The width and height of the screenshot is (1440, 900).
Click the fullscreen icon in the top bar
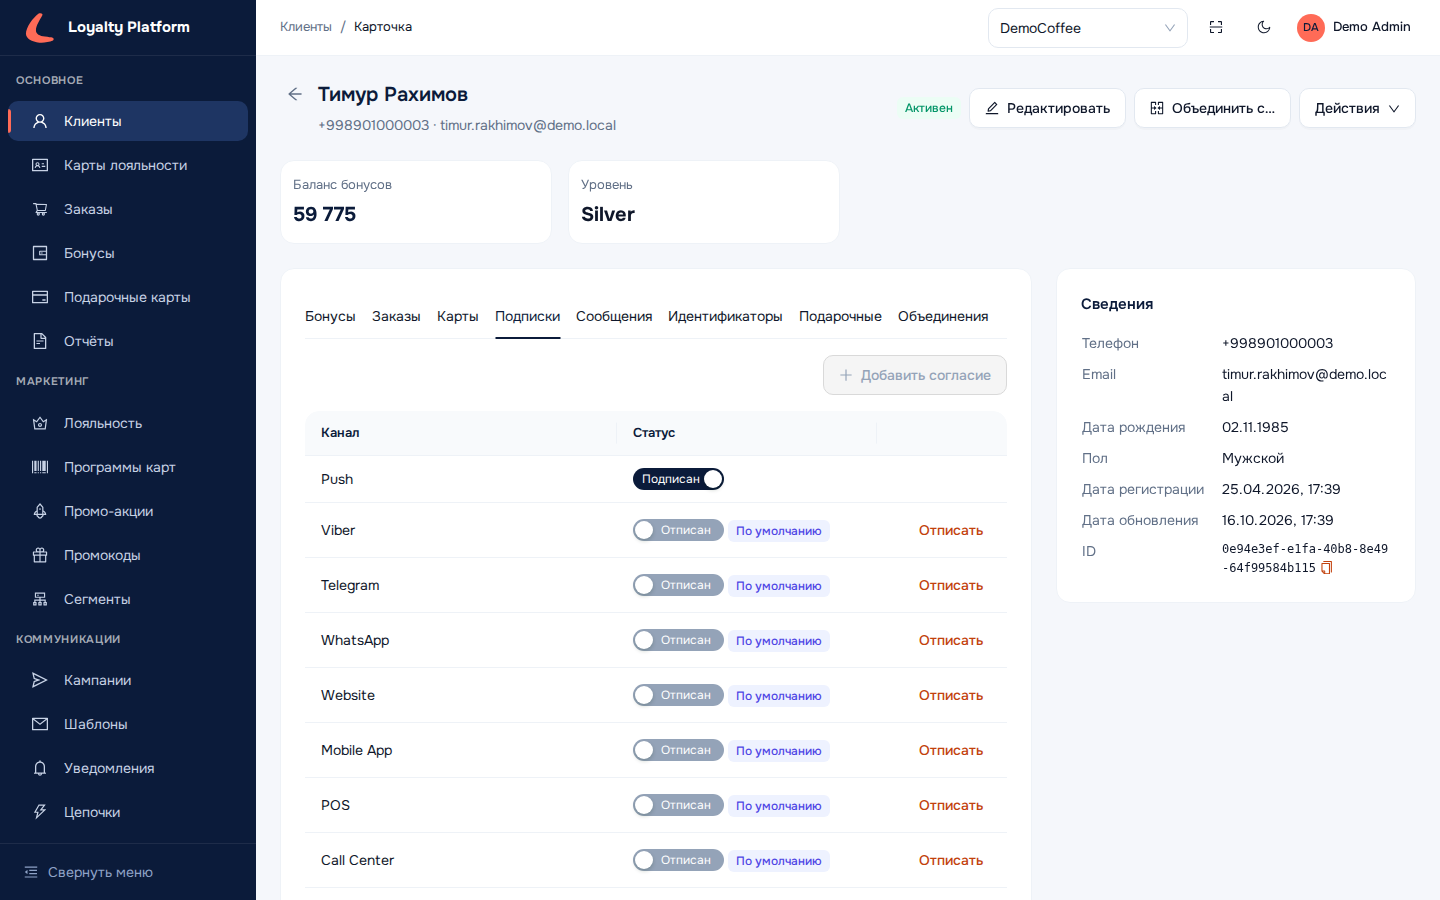(1216, 27)
